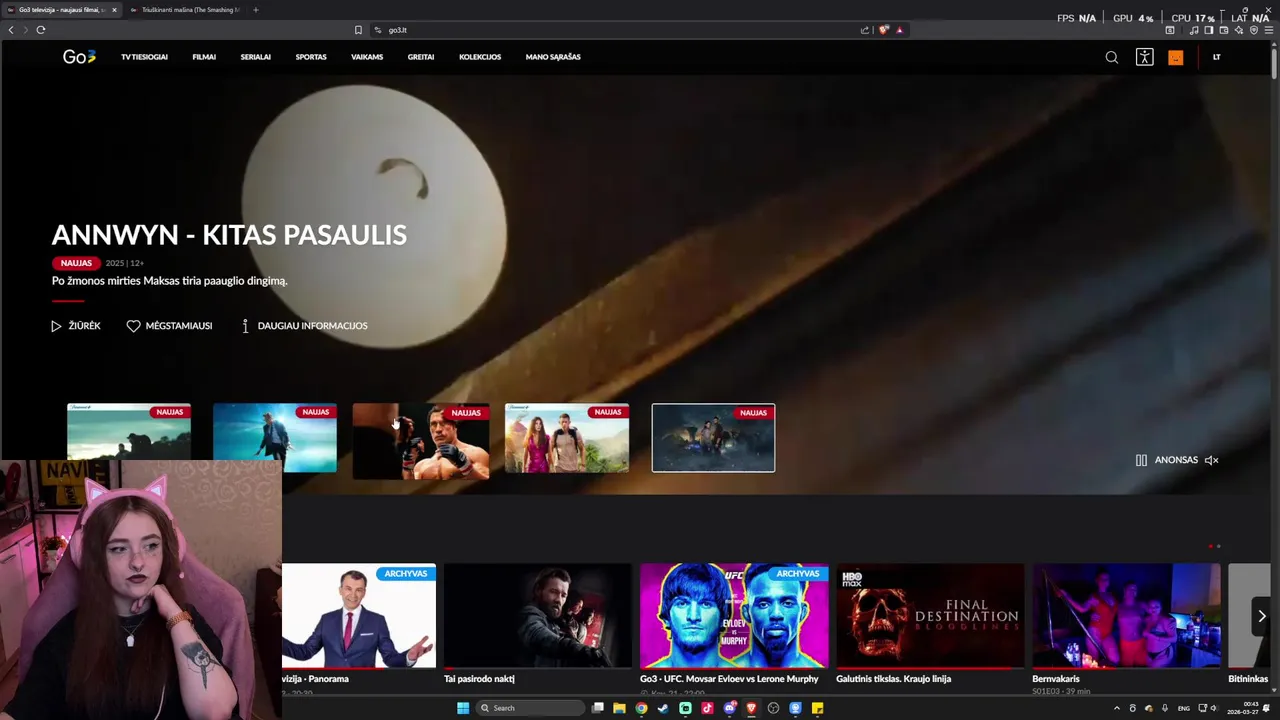Open the LT language selector

click(1217, 57)
